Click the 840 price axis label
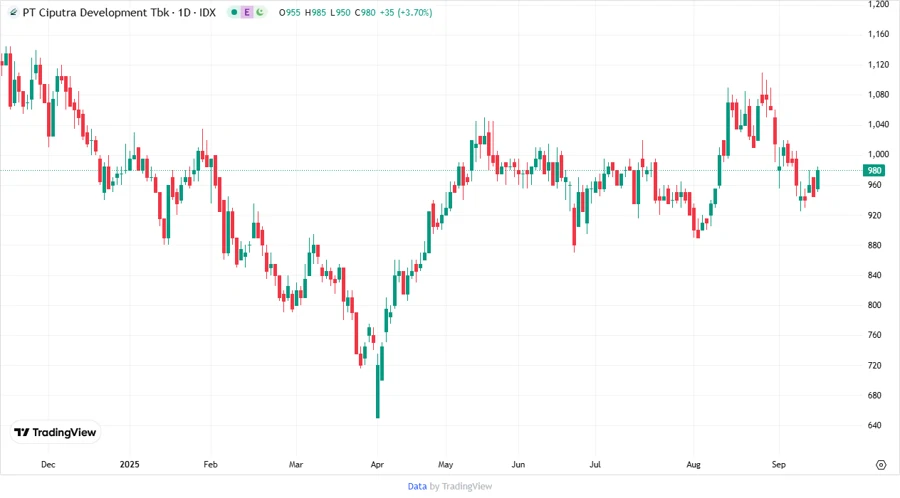 874,275
